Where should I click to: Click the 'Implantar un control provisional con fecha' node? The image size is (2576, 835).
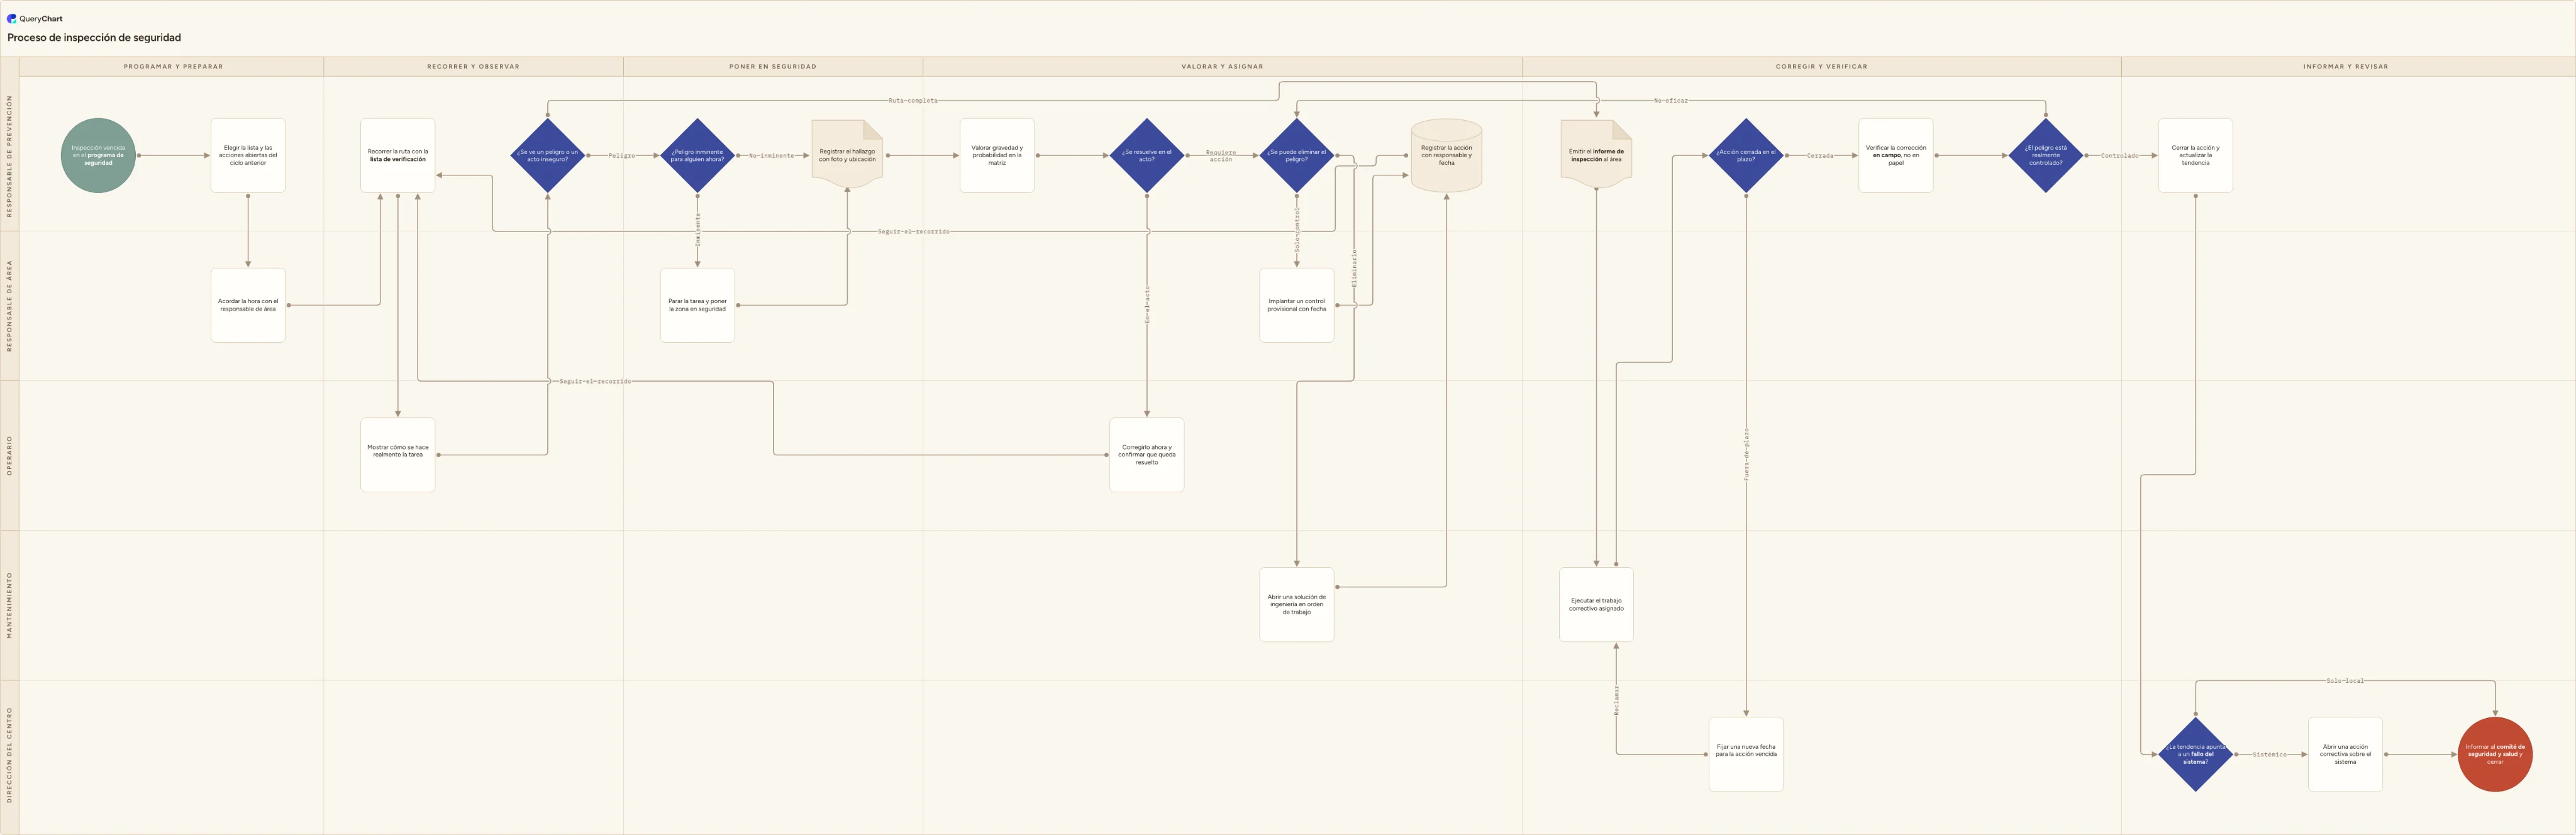1297,305
